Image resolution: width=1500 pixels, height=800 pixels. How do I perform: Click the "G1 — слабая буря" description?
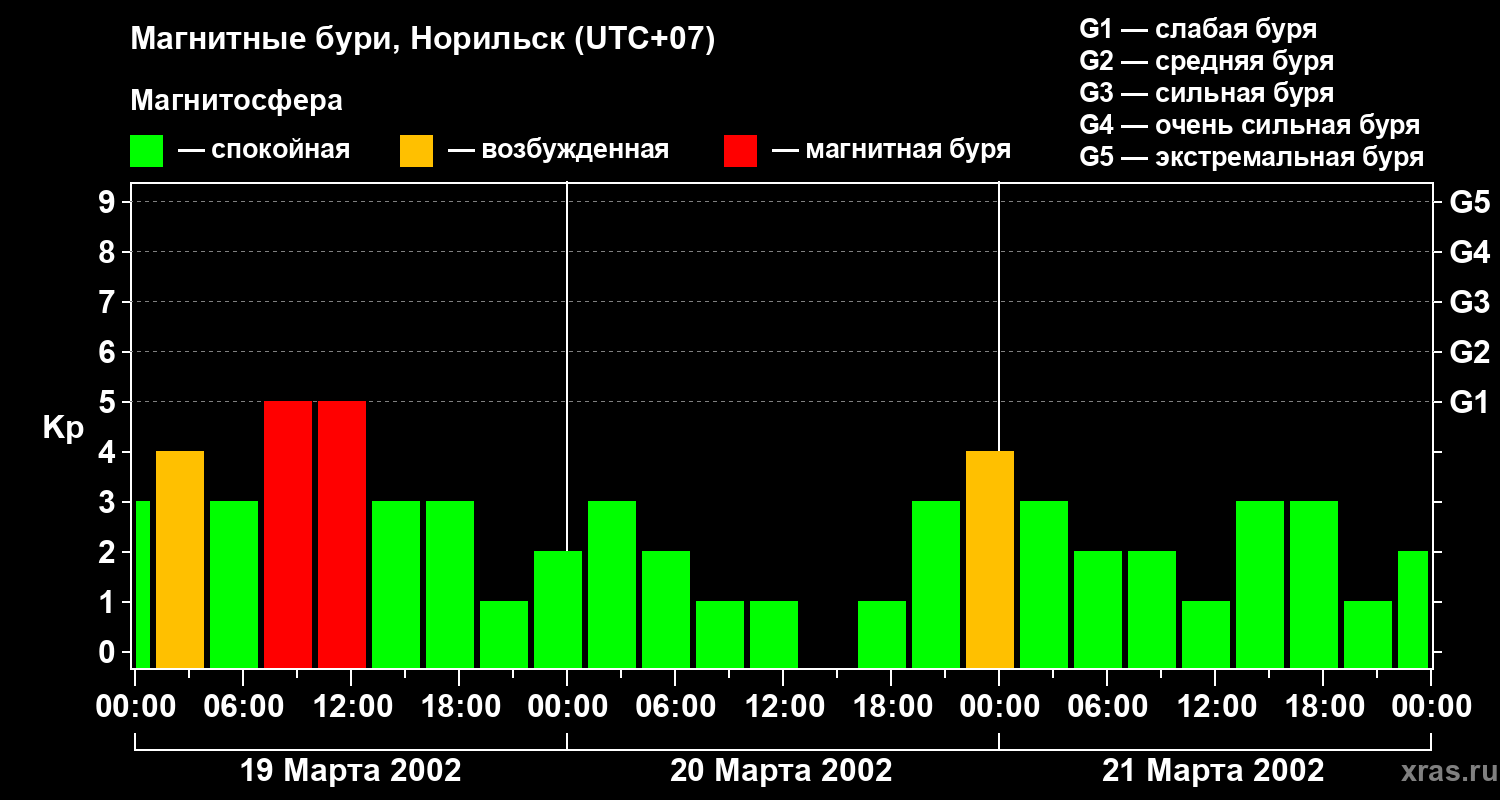1198,29
